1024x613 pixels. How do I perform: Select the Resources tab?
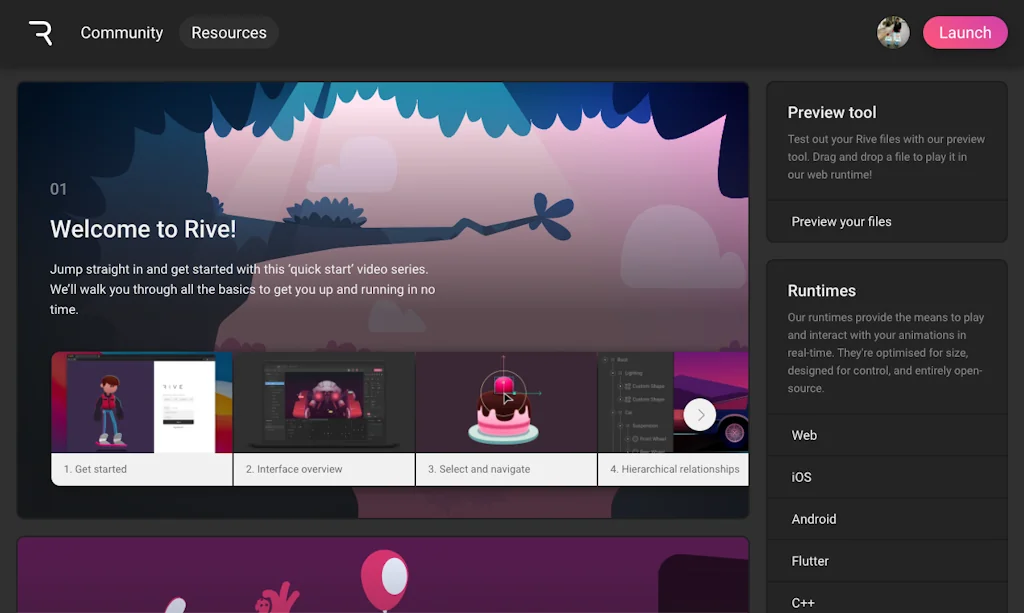click(x=228, y=32)
